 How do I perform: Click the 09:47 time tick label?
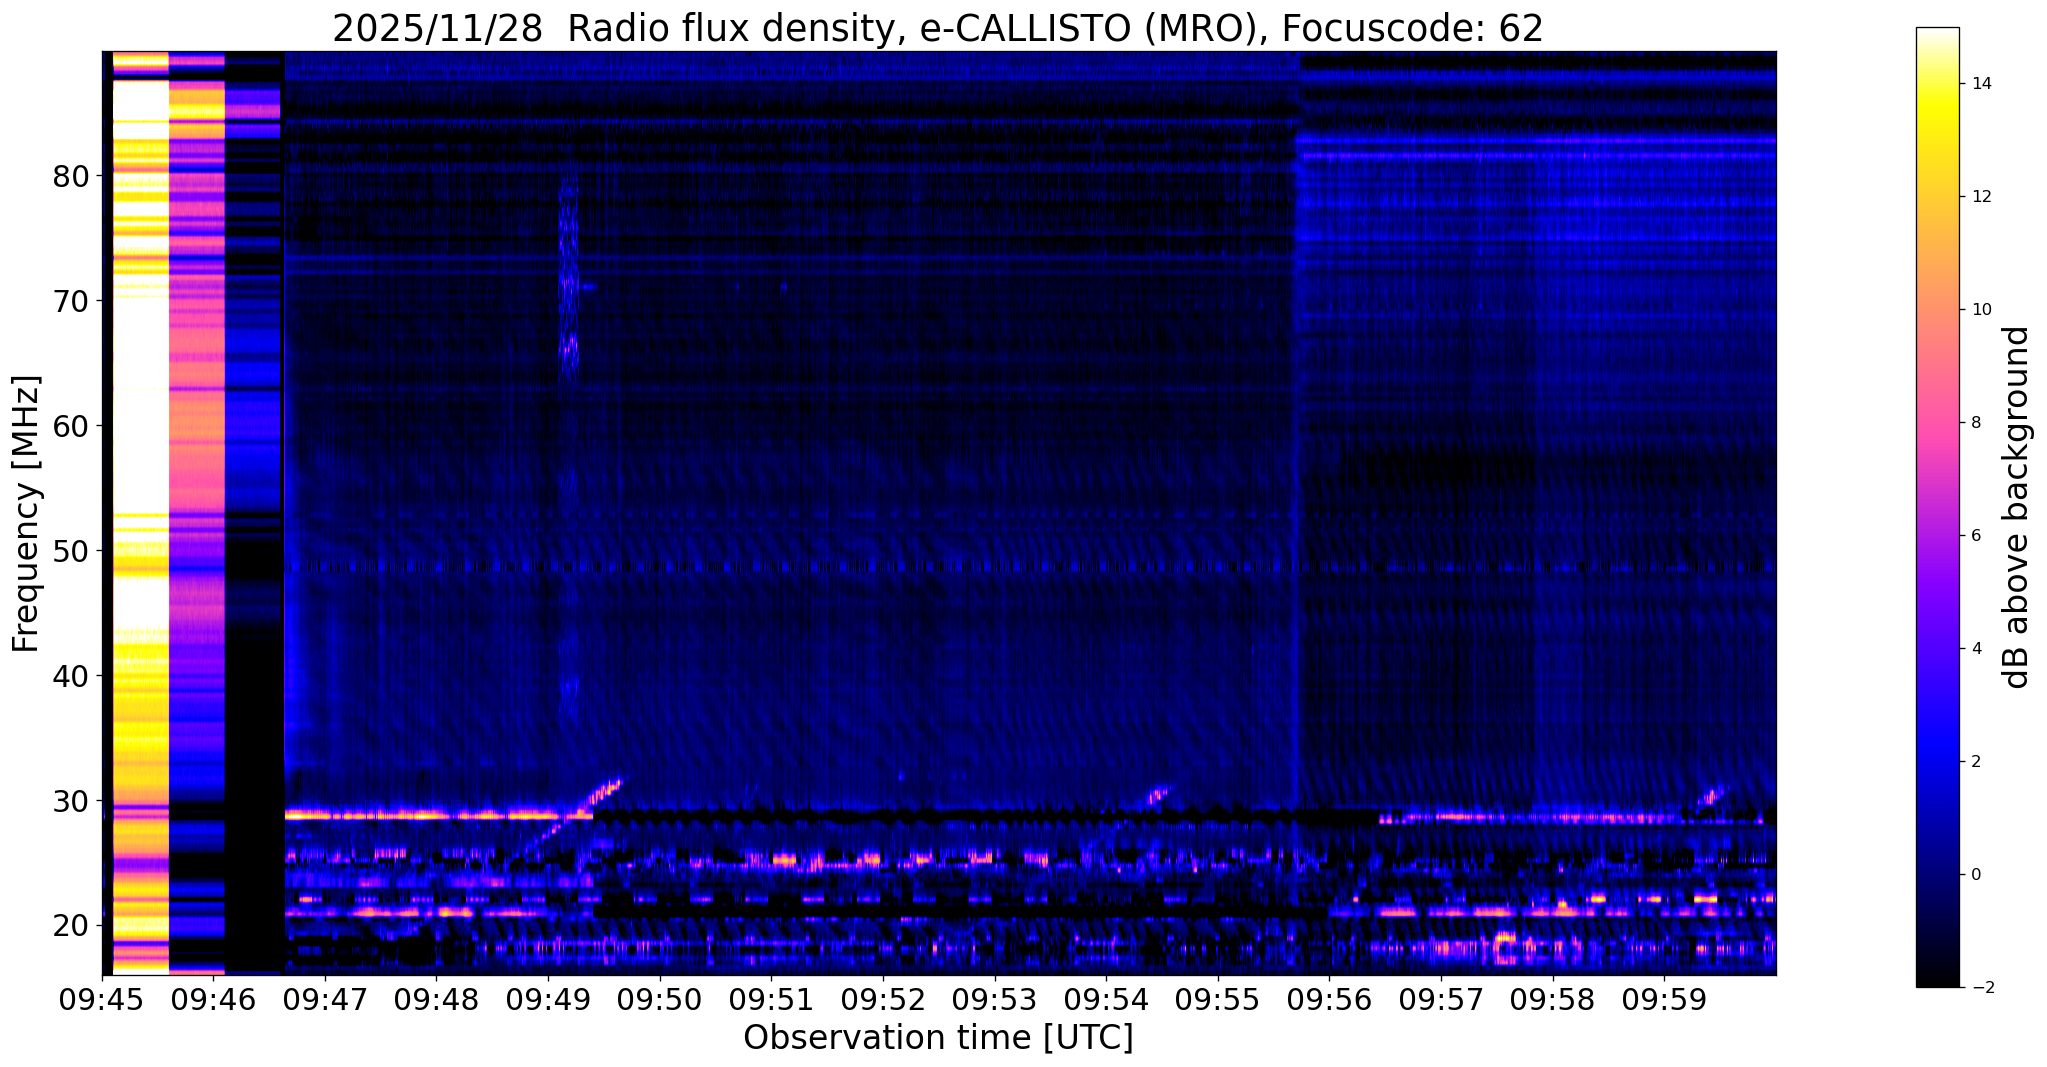[325, 998]
